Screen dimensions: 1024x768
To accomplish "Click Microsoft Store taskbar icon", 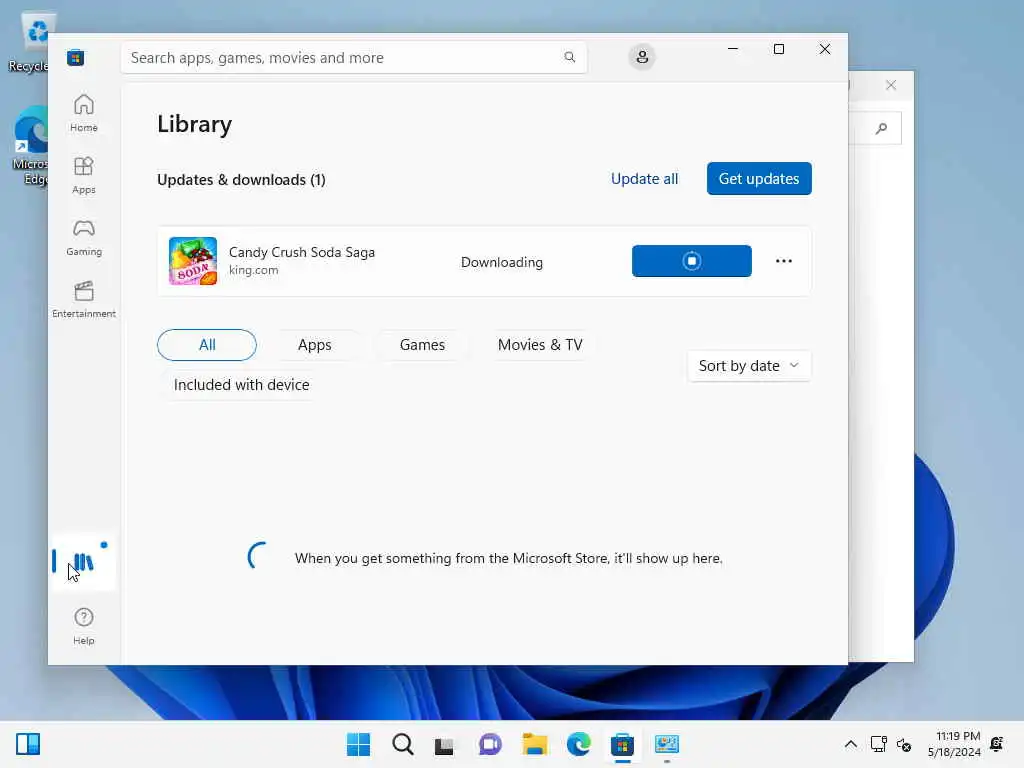I will (x=622, y=744).
